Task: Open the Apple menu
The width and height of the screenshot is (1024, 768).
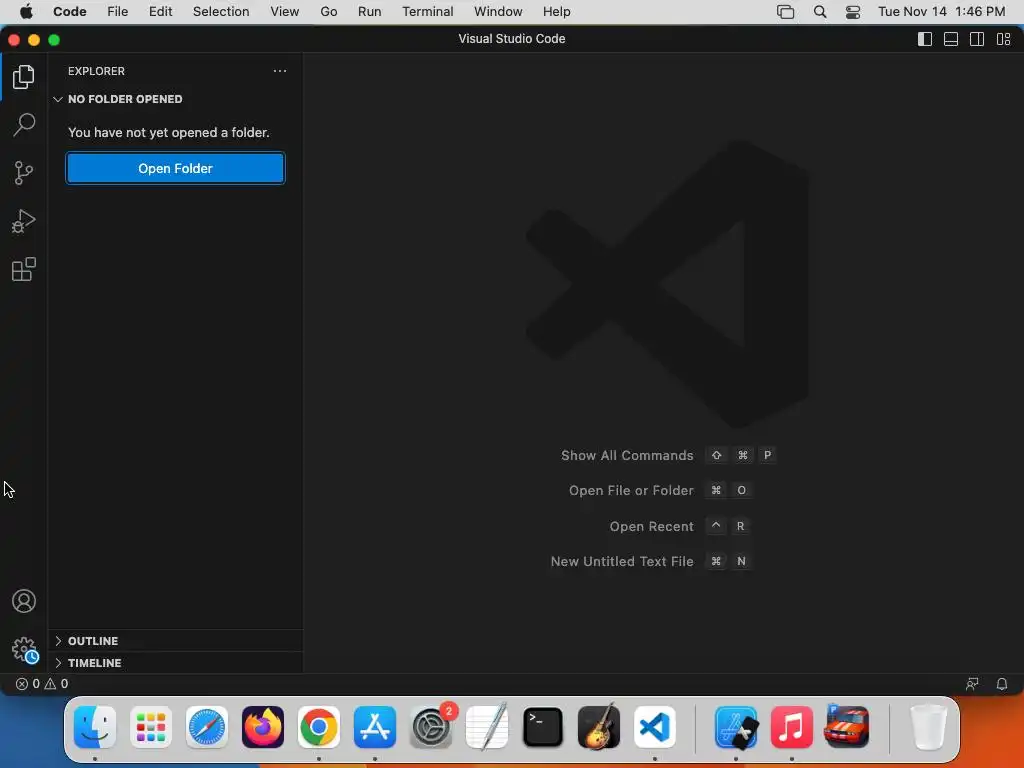Action: coord(26,12)
